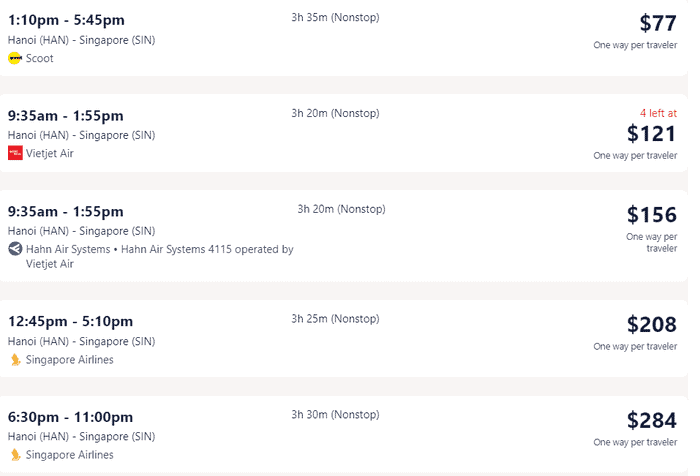Image resolution: width=700 pixels, height=476 pixels.
Task: Open the 12:45pm - 5:10pm flight card
Action: pyautogui.click(x=344, y=338)
